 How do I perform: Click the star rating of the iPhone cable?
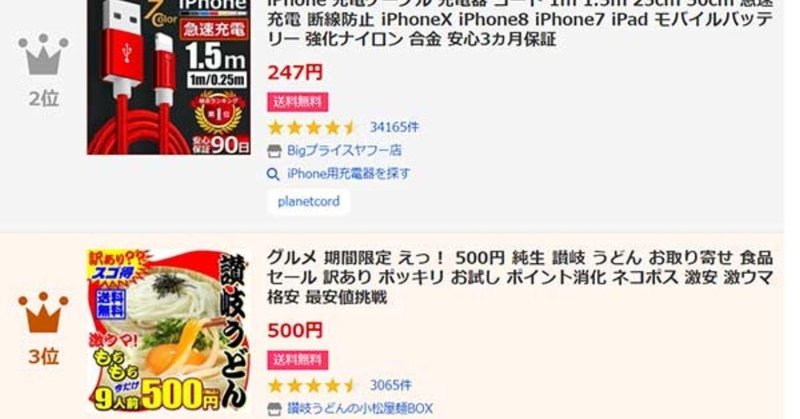312,127
